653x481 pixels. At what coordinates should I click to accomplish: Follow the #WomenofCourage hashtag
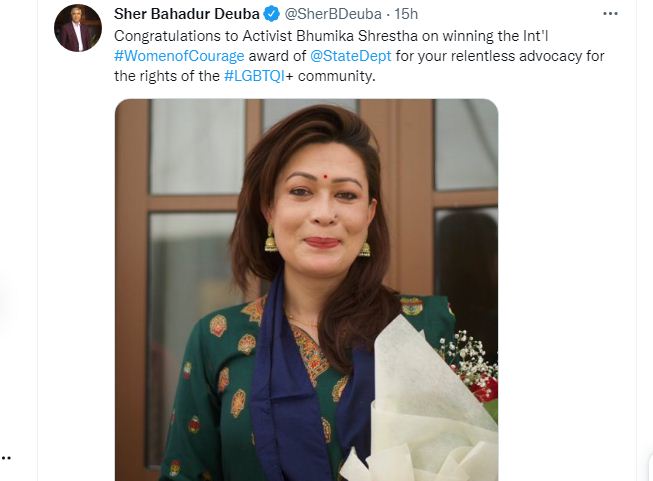point(172,55)
